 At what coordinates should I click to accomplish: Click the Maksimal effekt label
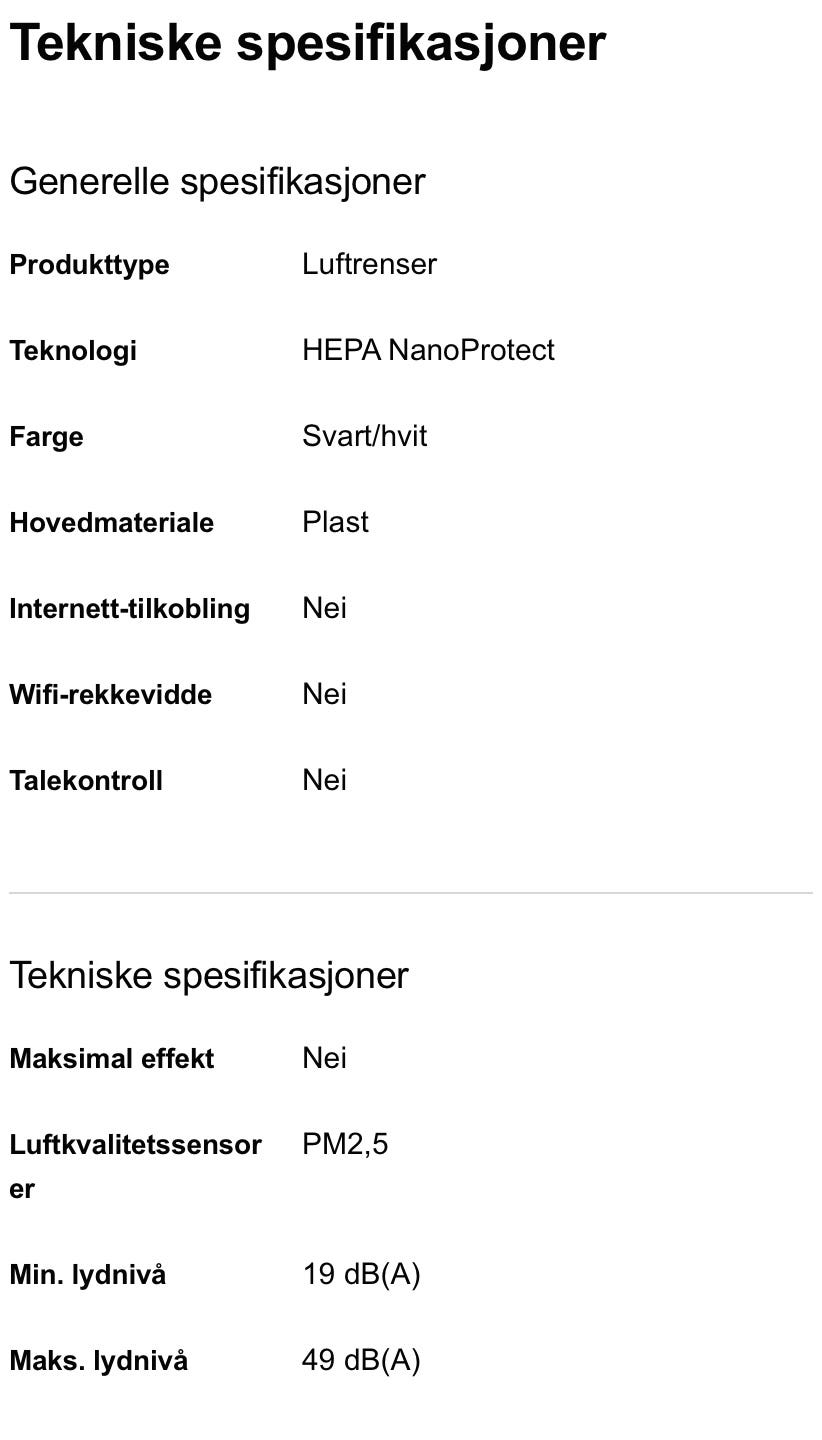pyautogui.click(x=111, y=1059)
